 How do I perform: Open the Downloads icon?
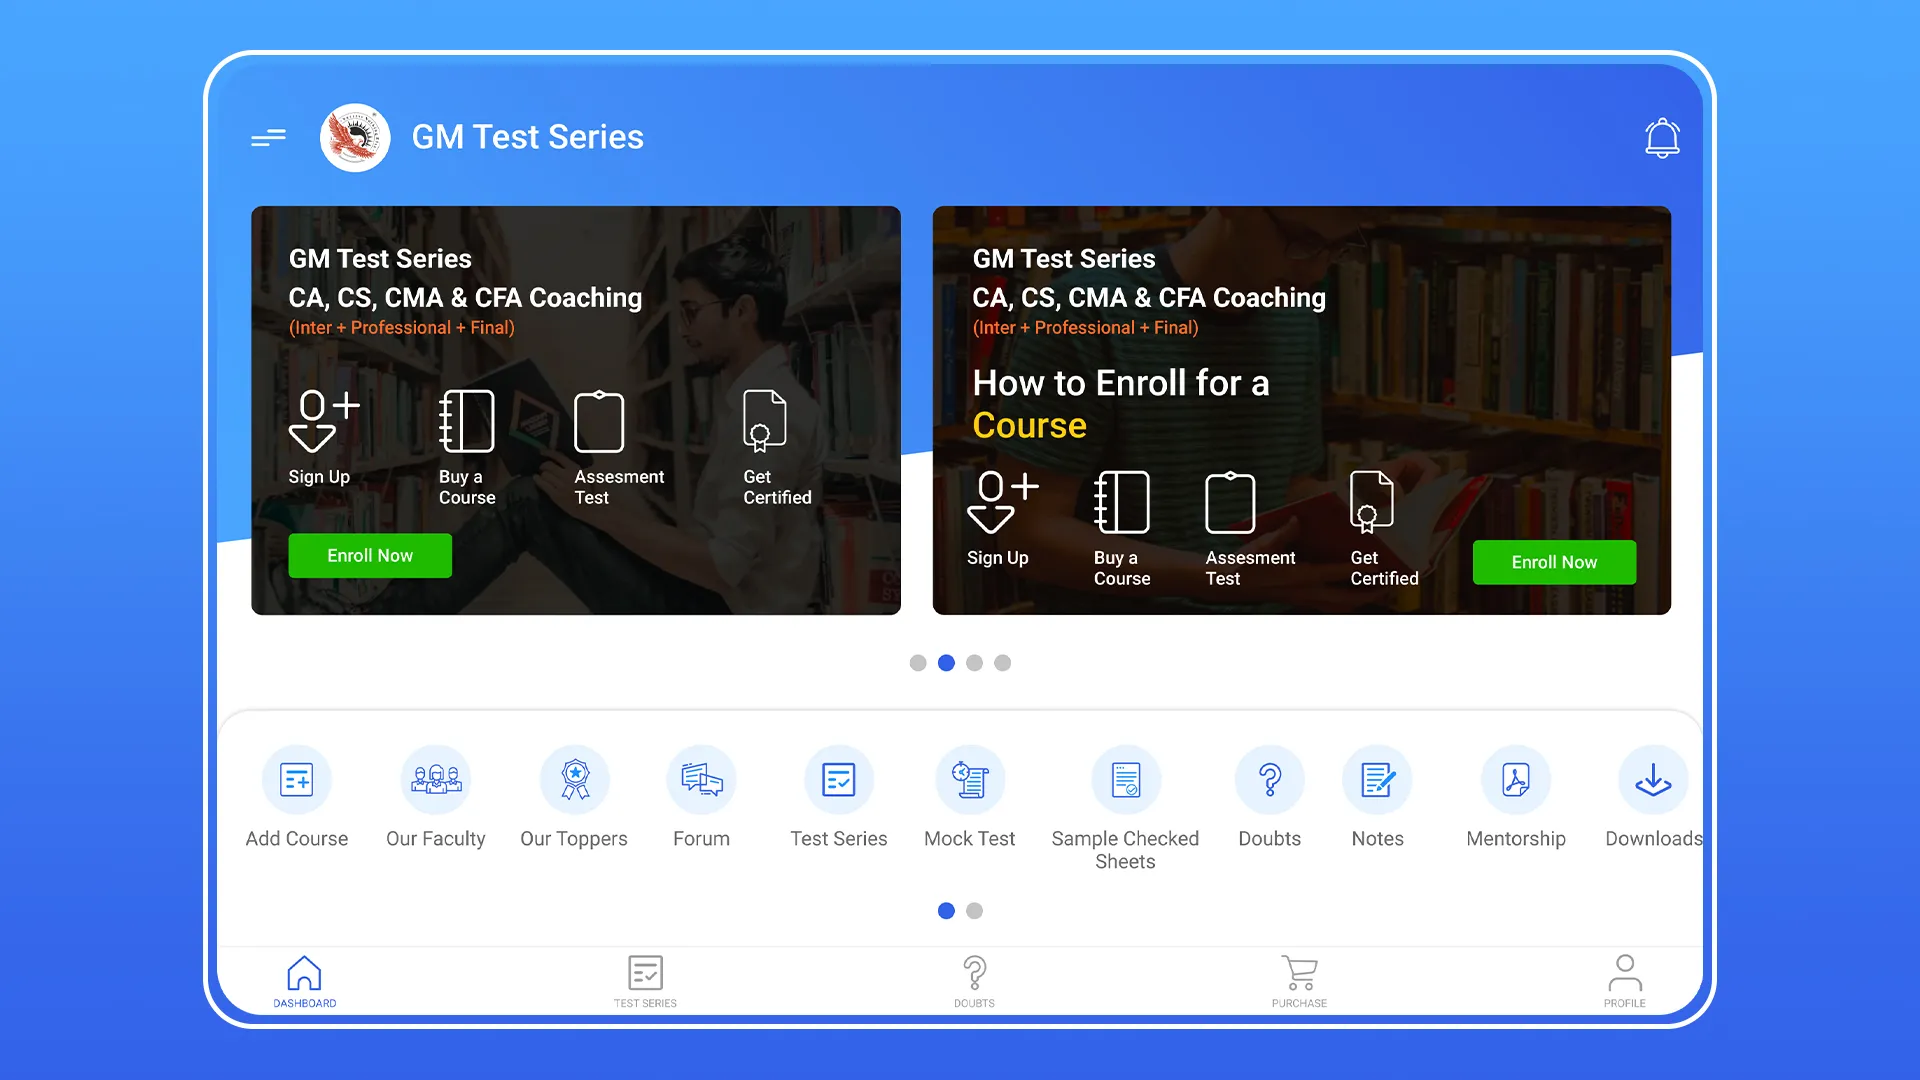[x=1654, y=780]
